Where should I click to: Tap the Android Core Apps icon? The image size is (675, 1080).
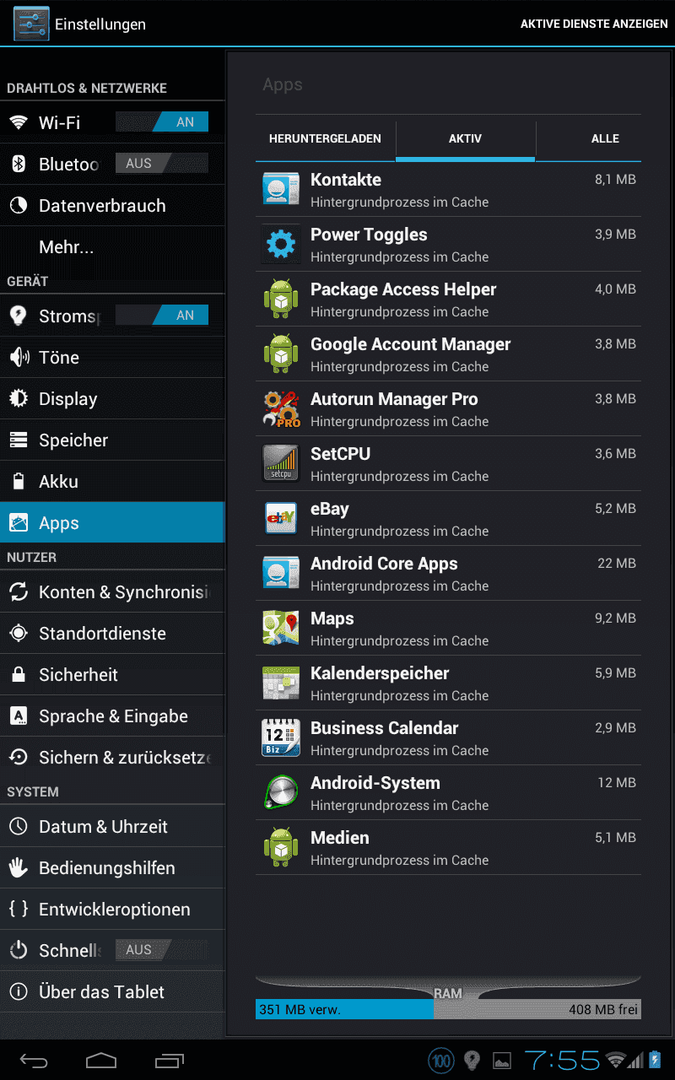[x=281, y=573]
